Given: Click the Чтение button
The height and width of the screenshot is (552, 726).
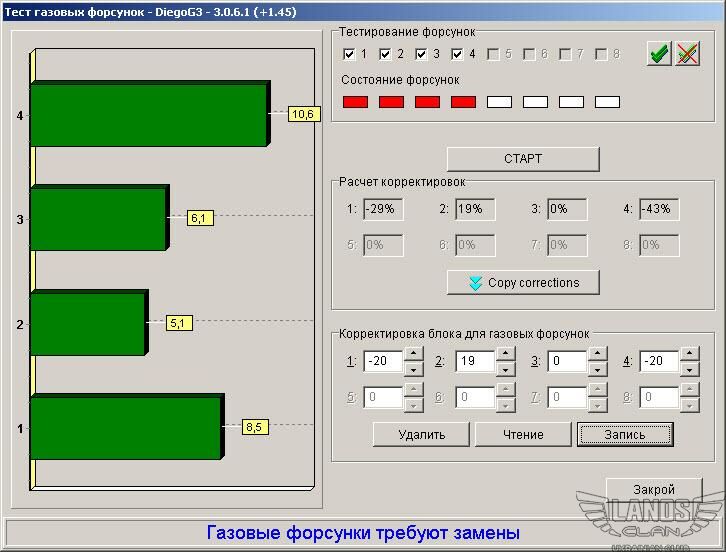Looking at the screenshot, I should tap(523, 434).
